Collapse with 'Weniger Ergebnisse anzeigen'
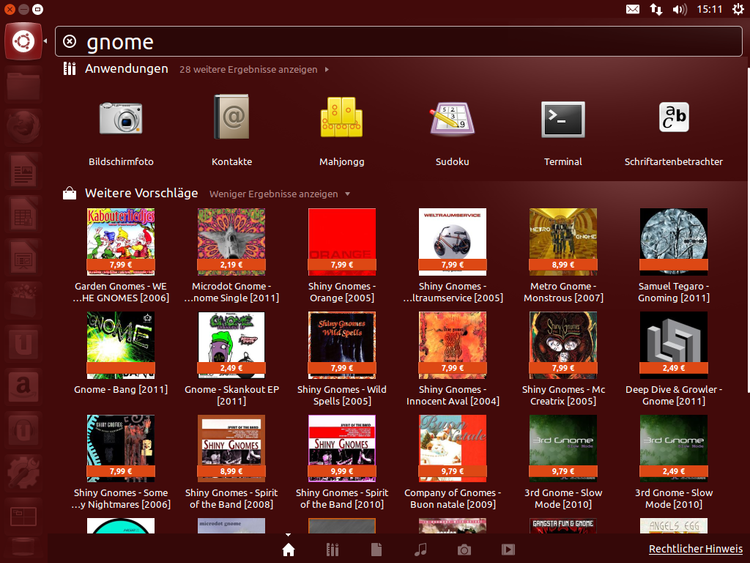 279,193
